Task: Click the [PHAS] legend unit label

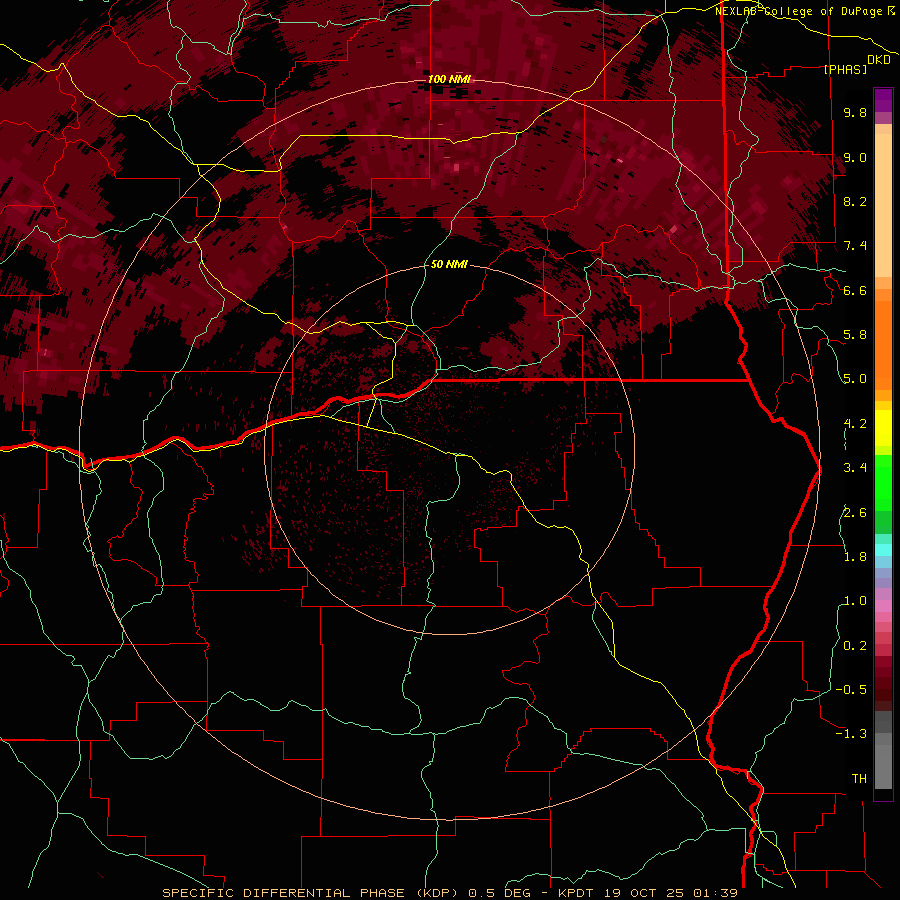Action: tap(845, 70)
